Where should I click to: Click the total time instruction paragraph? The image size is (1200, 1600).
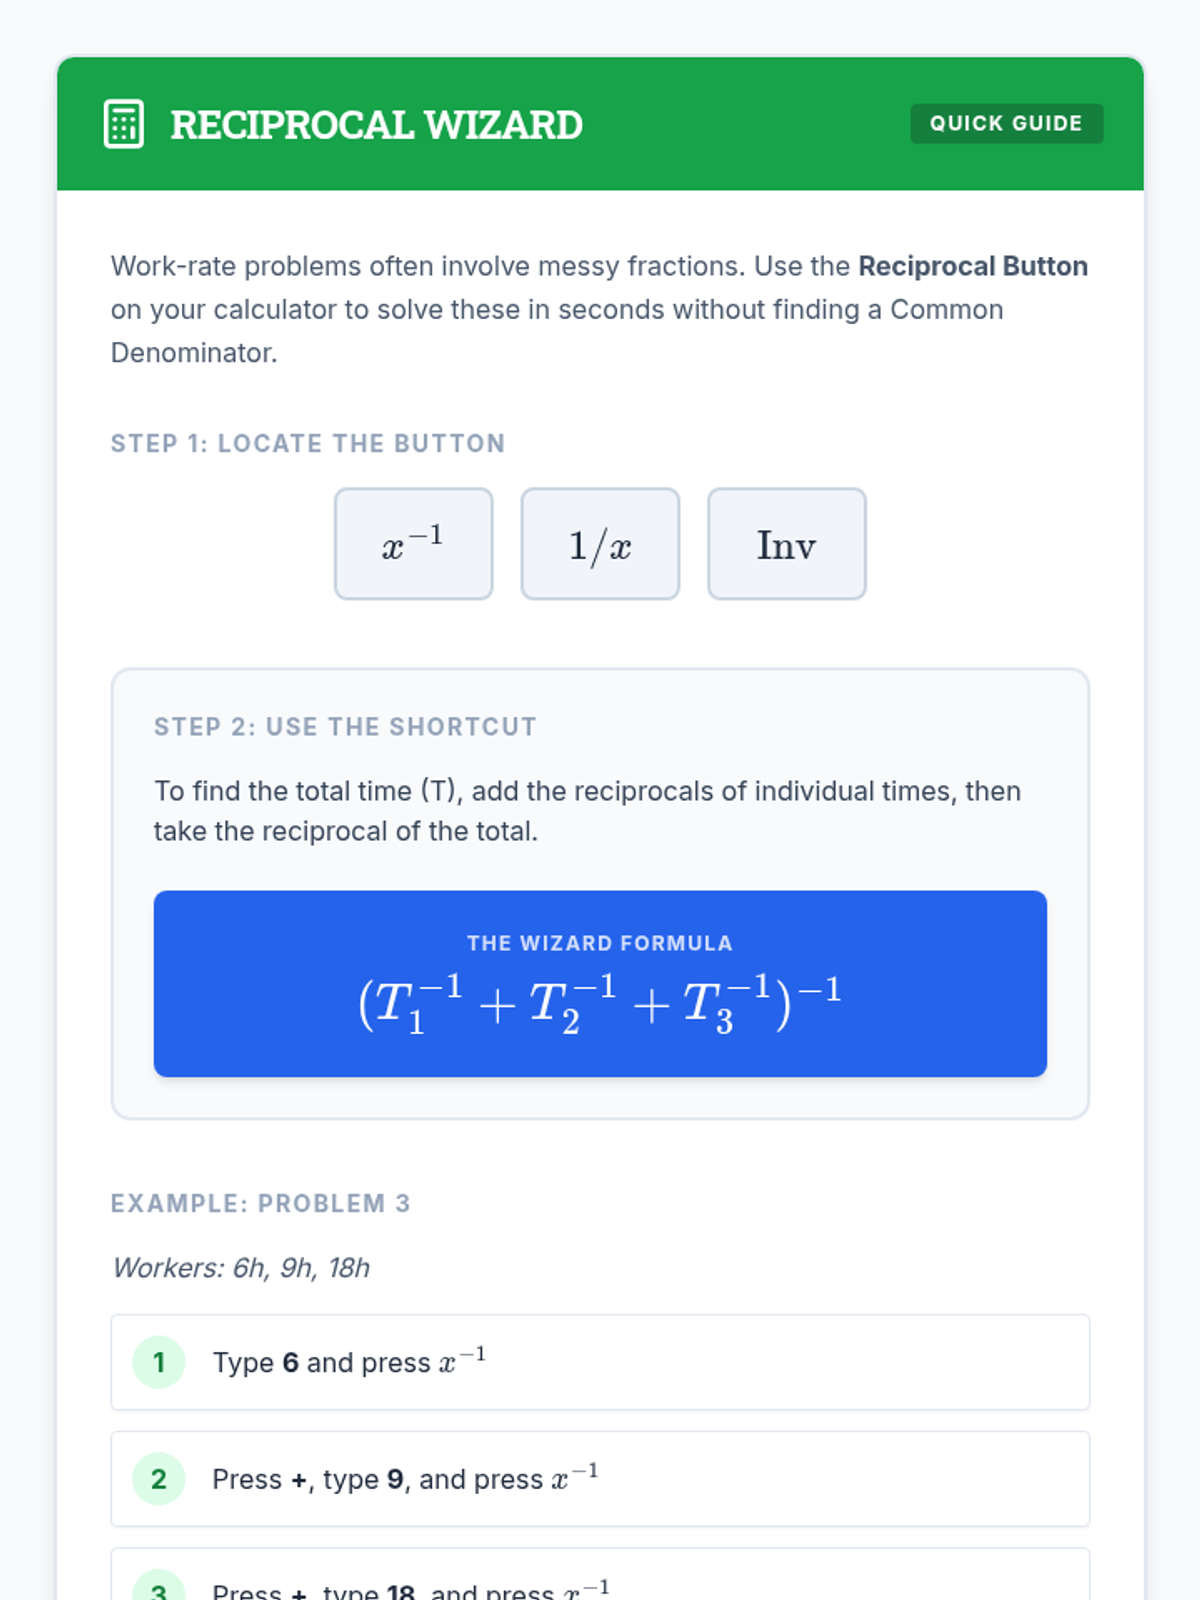587,811
